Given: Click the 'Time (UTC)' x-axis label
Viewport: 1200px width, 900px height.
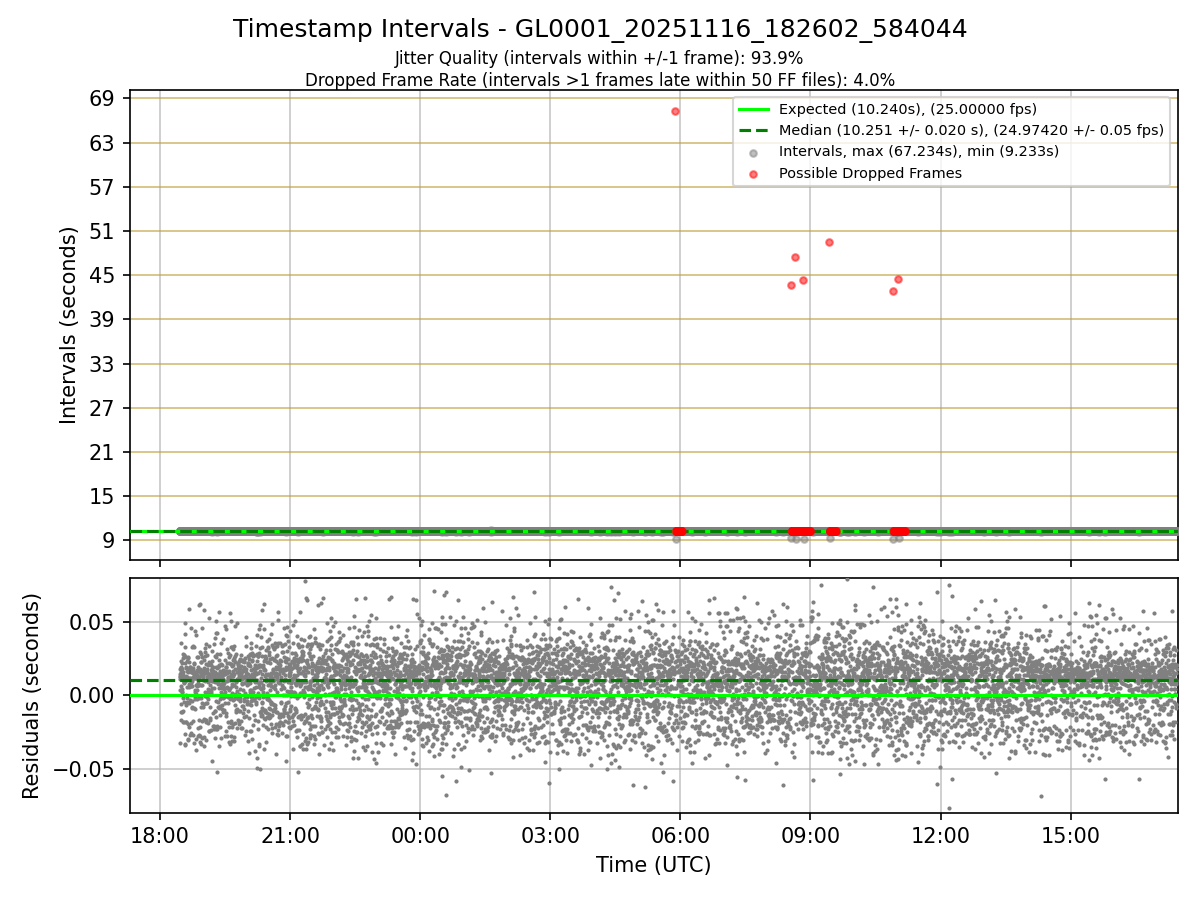Looking at the screenshot, I should point(653,865).
